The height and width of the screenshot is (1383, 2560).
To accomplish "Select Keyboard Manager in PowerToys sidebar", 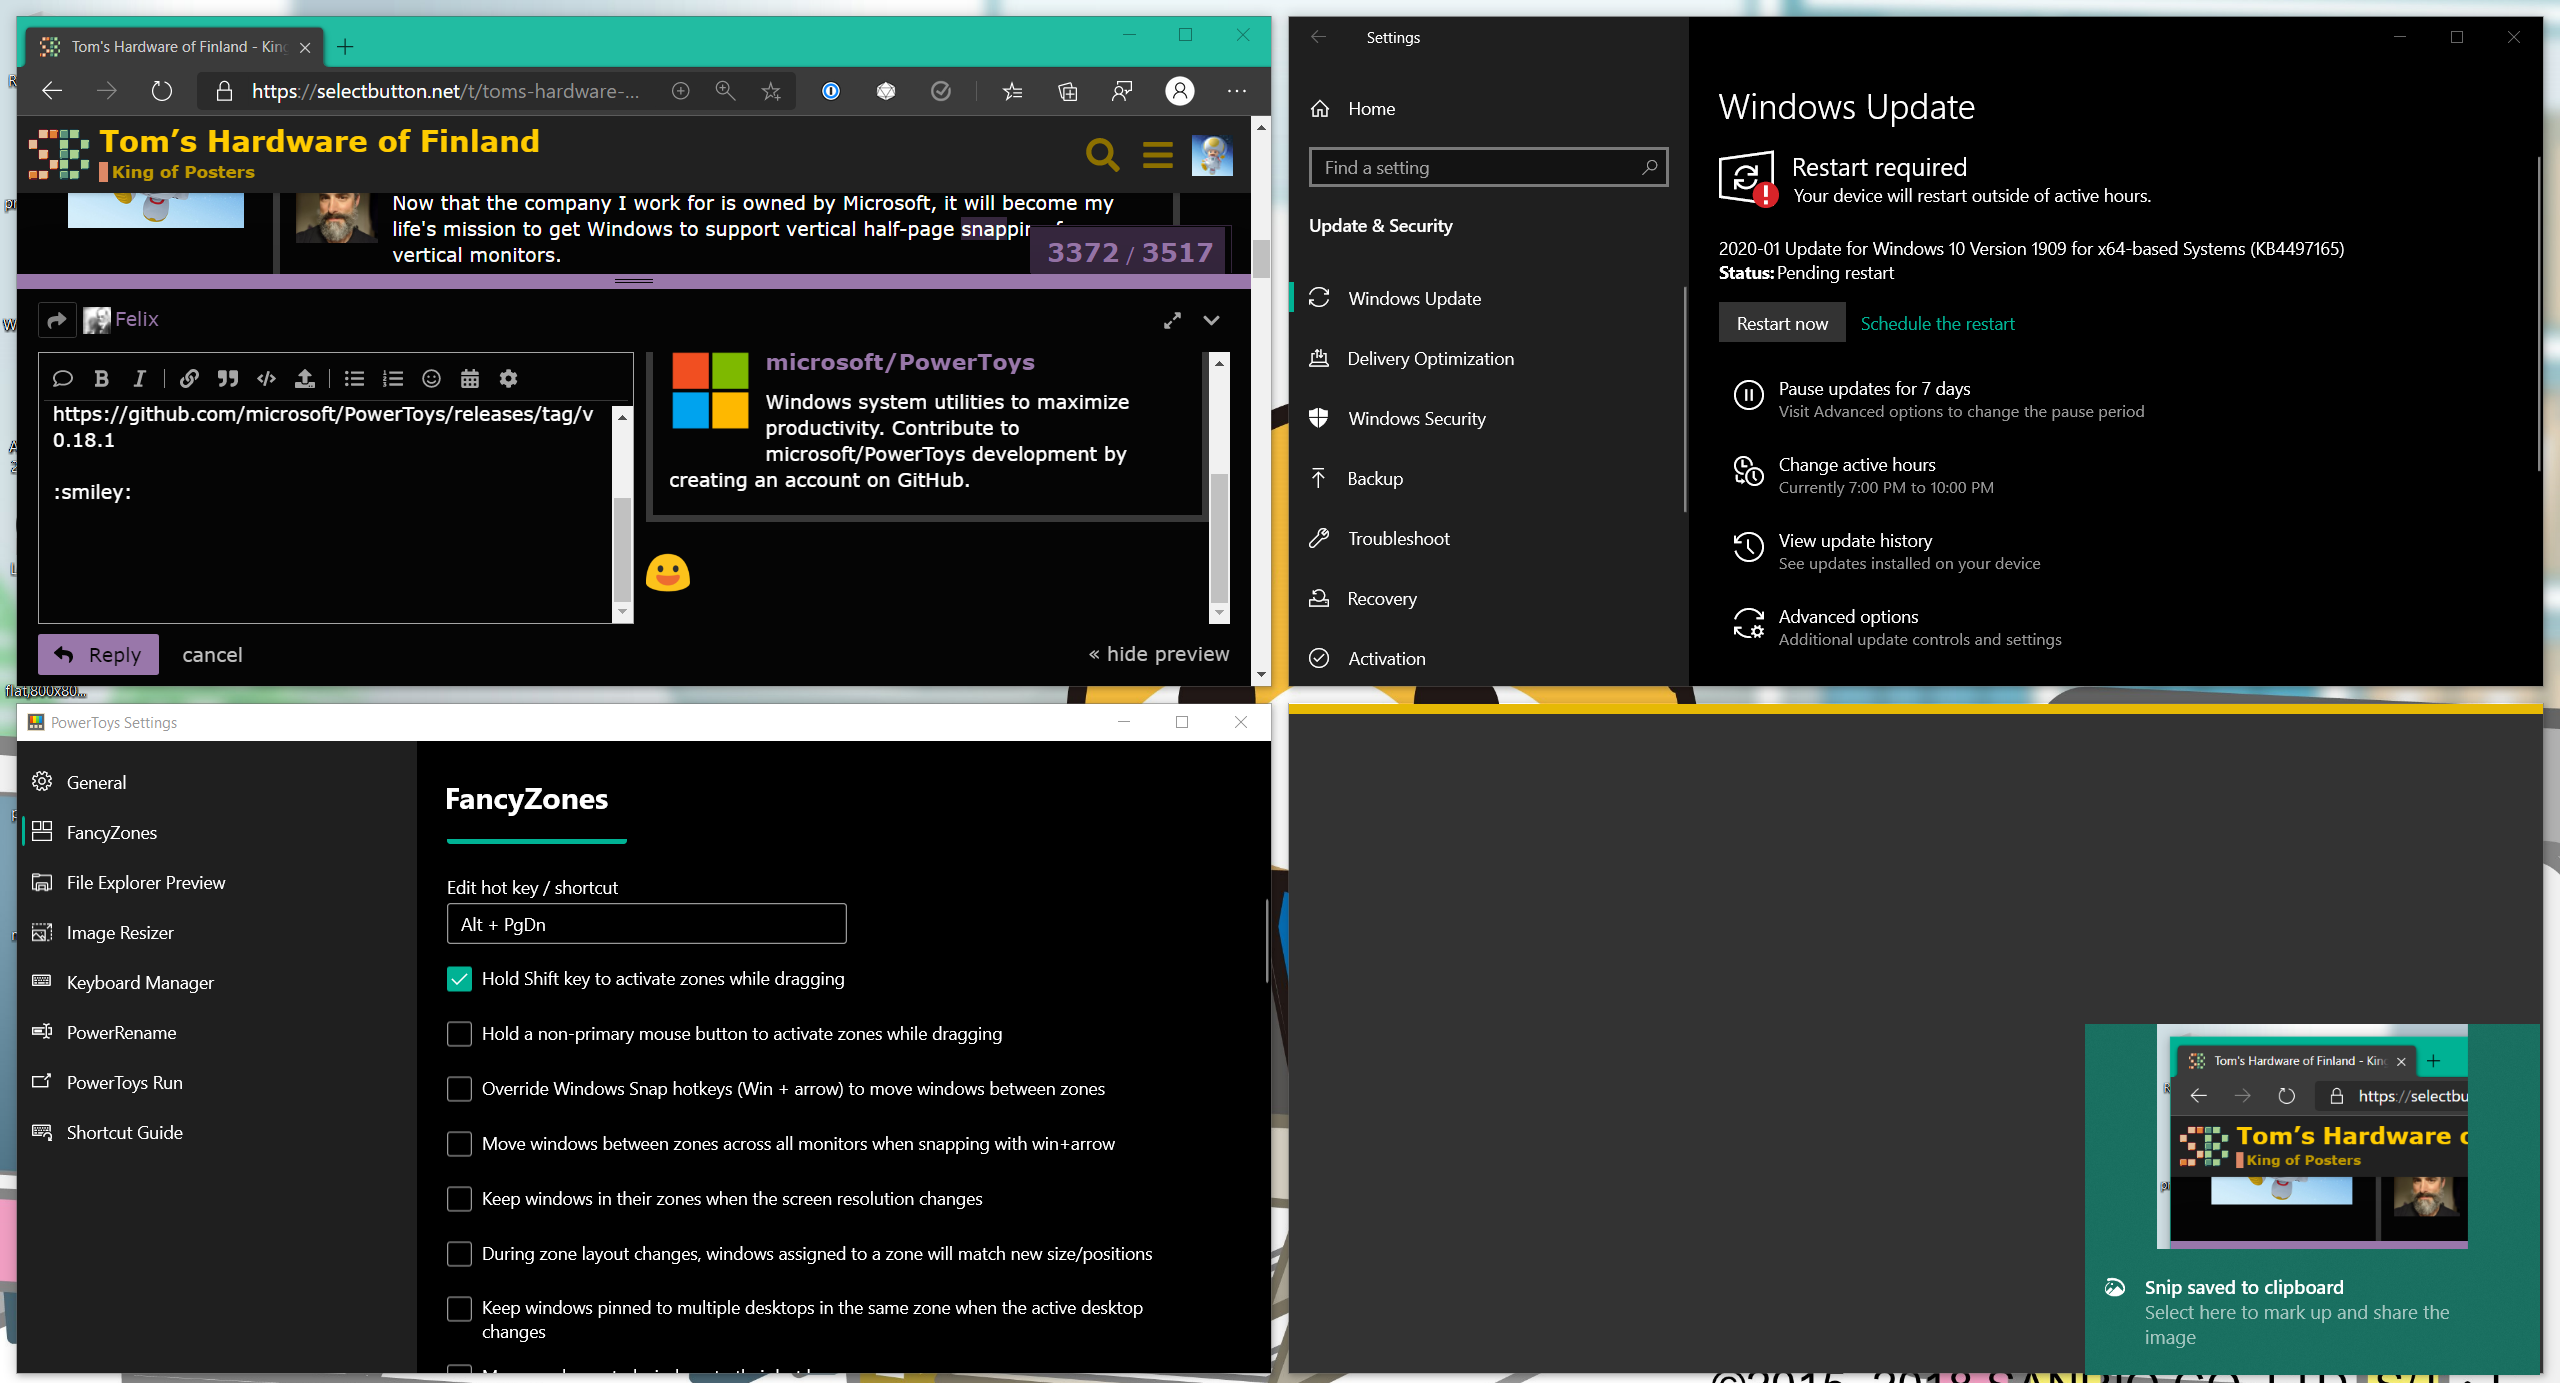I will (x=140, y=982).
